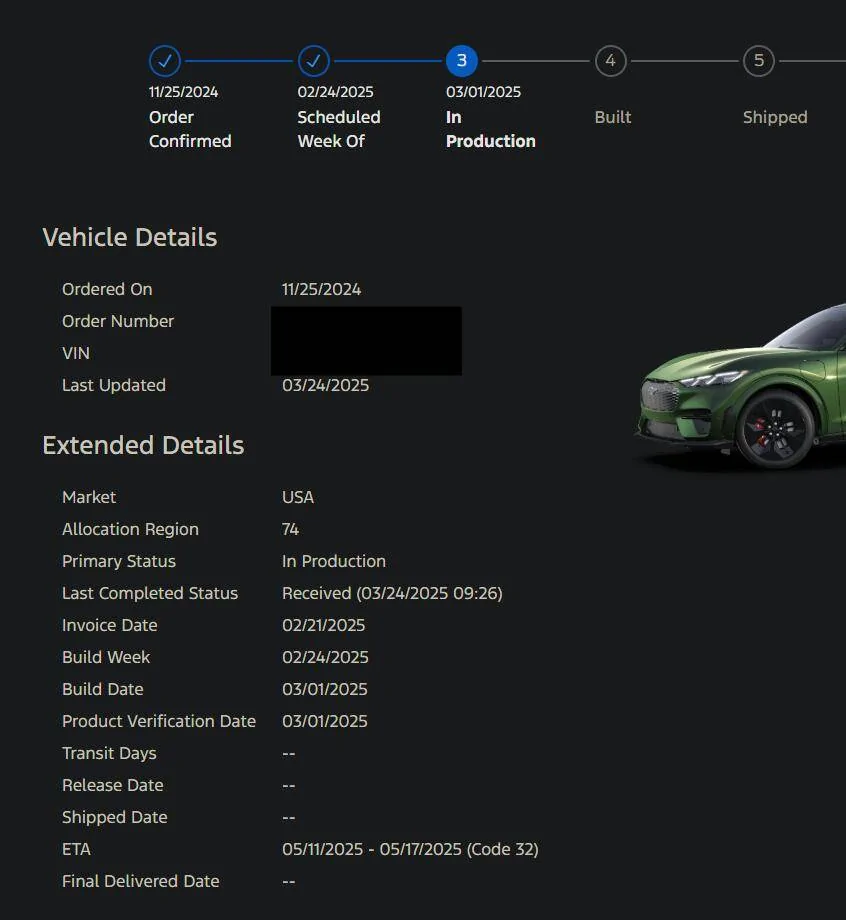This screenshot has height=920, width=846.
Task: Click the Ordered On label
Action: (x=107, y=289)
